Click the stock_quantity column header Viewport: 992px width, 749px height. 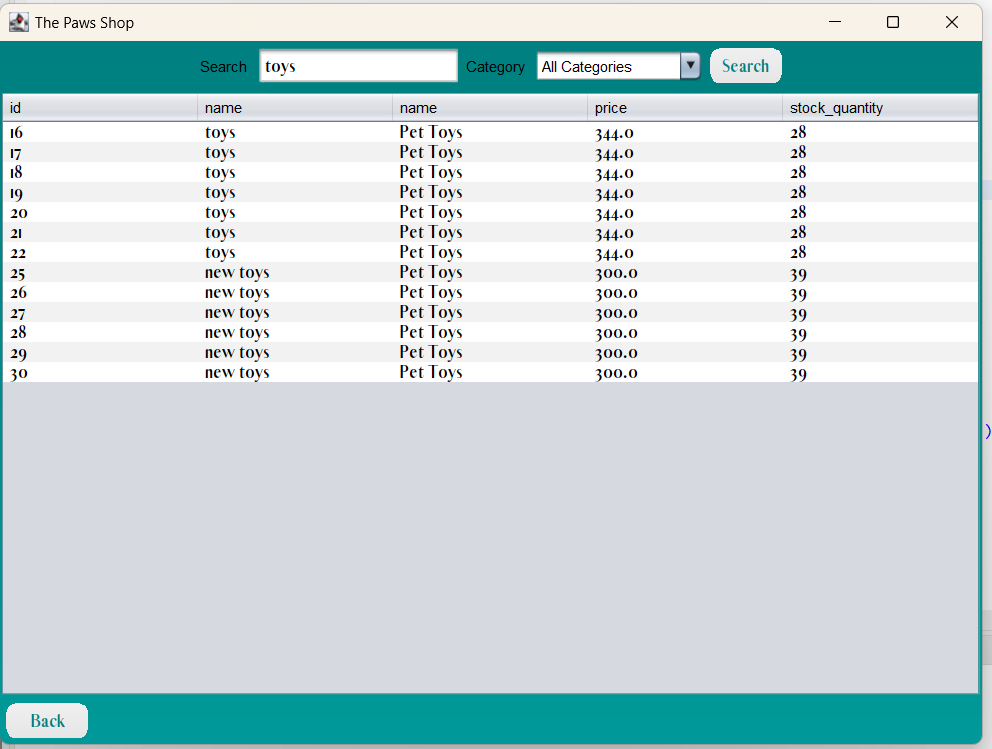click(880, 107)
